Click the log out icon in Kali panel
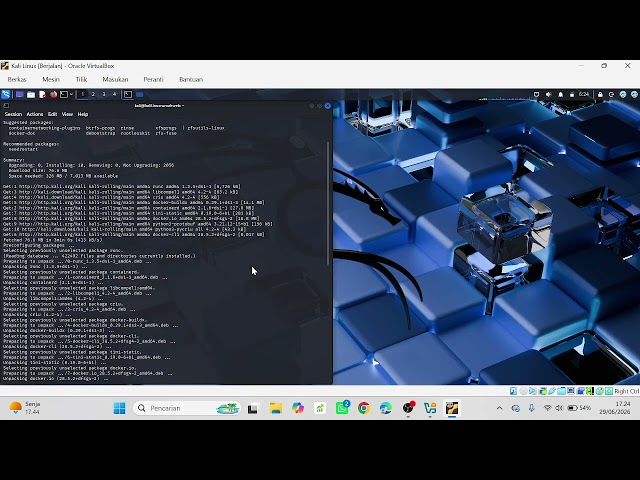 611,95
